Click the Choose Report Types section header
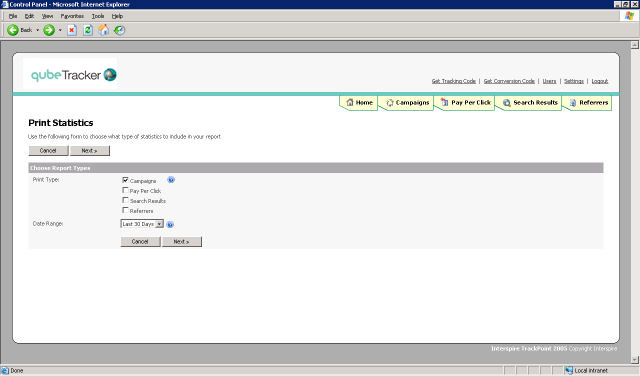The image size is (640, 377). tap(316, 168)
